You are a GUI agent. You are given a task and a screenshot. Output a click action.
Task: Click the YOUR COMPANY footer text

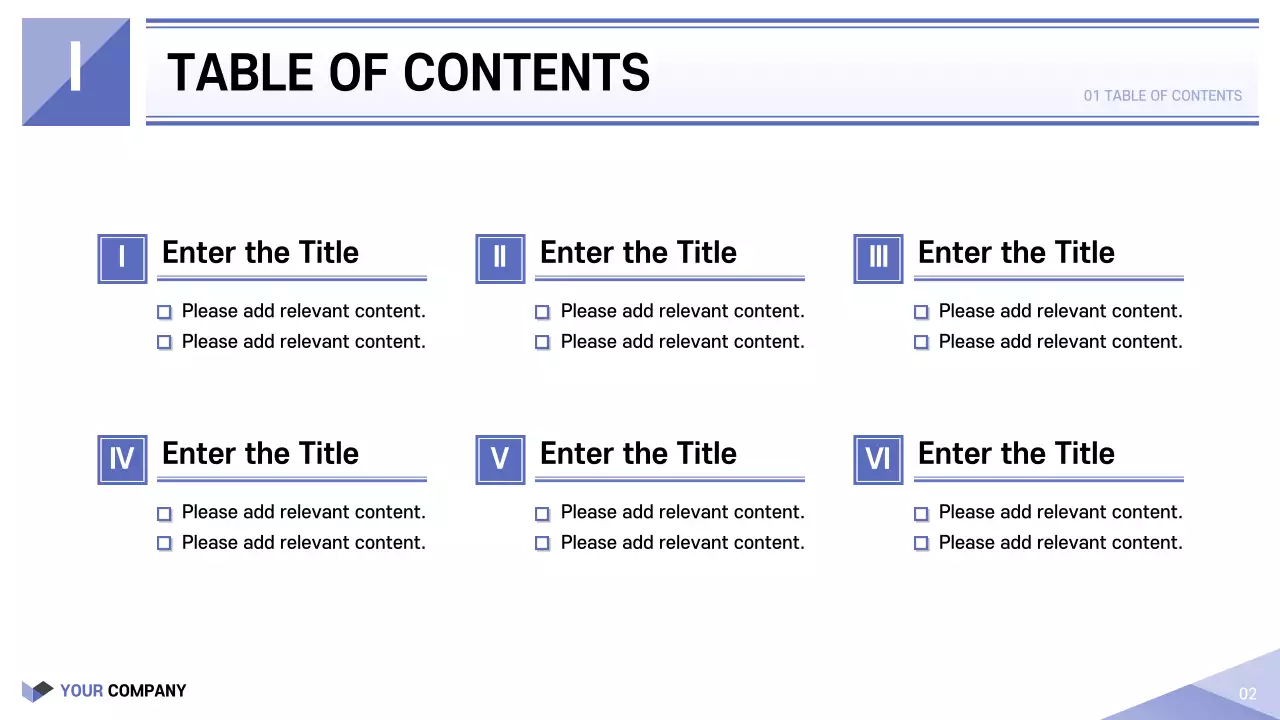point(123,691)
